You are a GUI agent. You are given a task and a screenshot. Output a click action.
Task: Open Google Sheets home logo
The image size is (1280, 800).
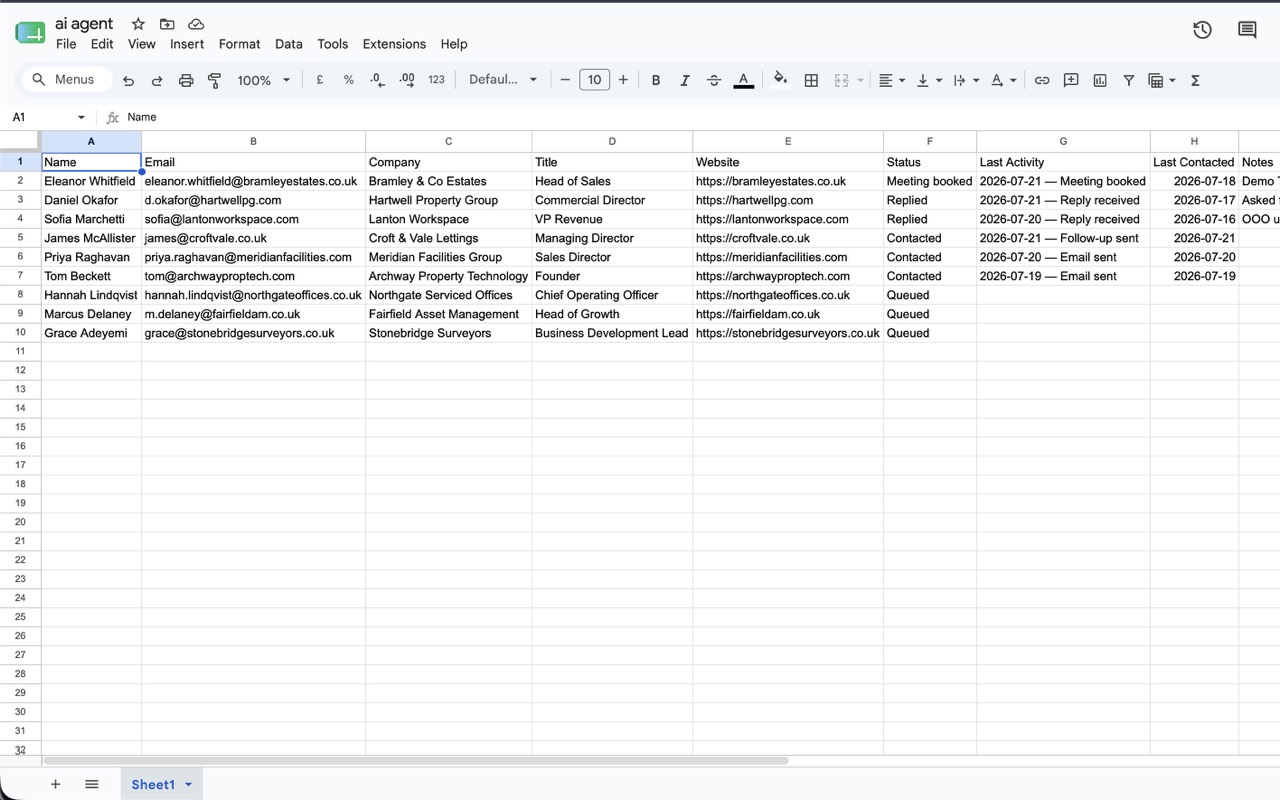pos(30,33)
